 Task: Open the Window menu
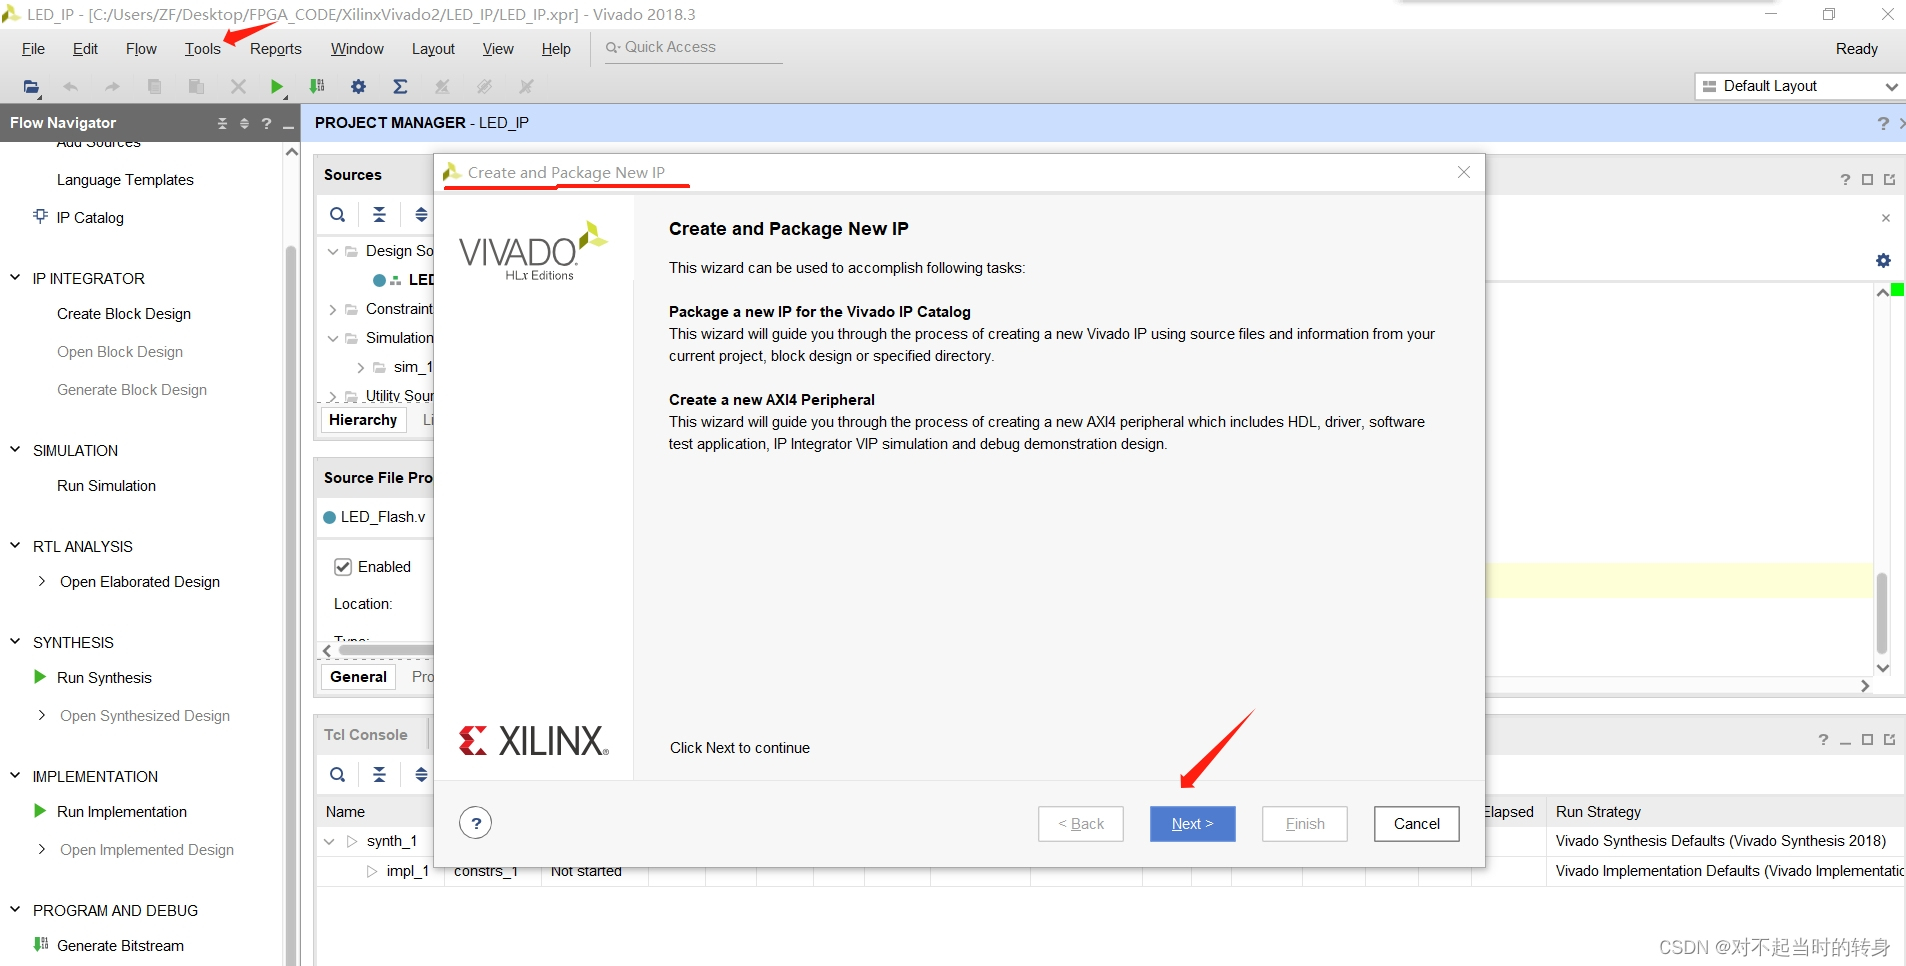point(357,49)
